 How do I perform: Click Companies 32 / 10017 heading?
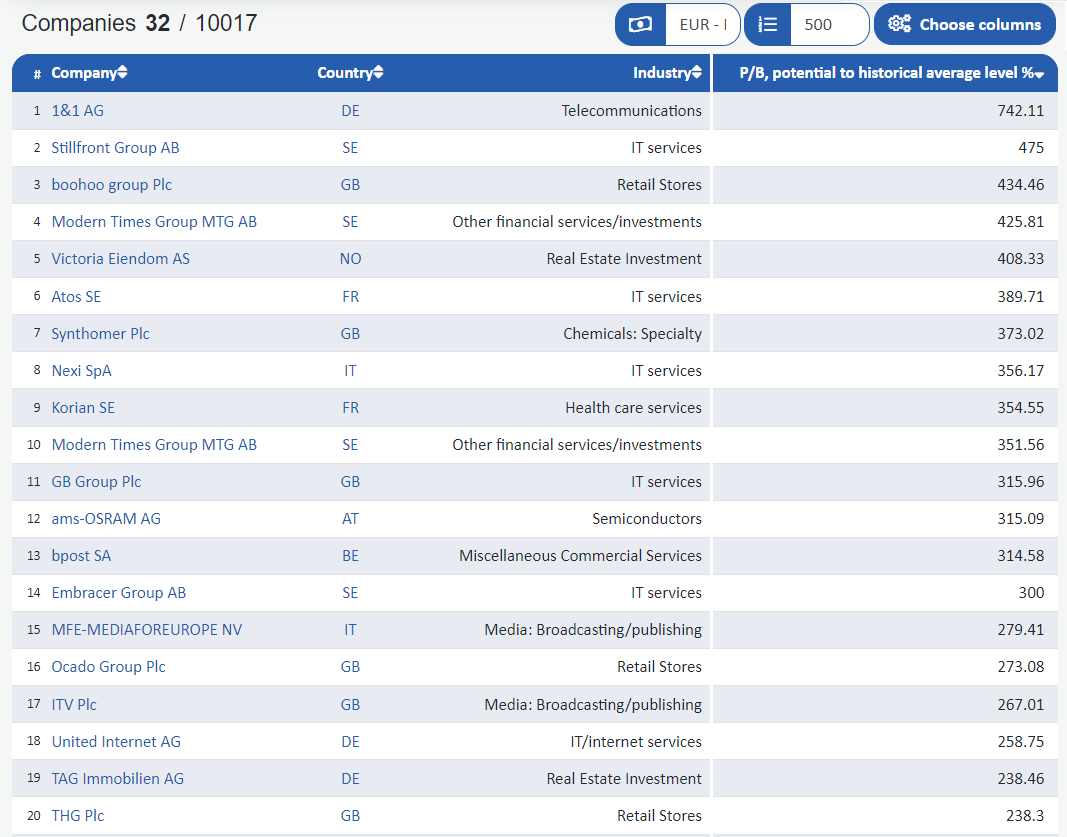pos(139,23)
